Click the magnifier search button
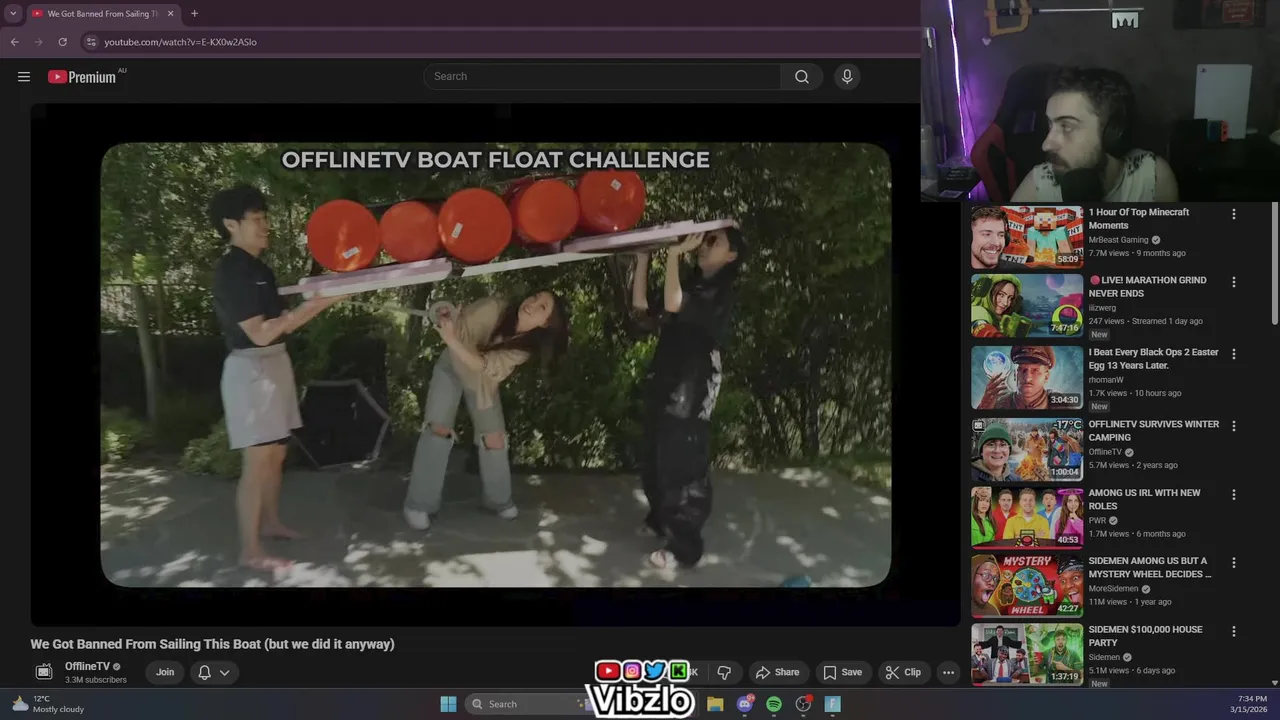This screenshot has width=1280, height=720. point(802,77)
